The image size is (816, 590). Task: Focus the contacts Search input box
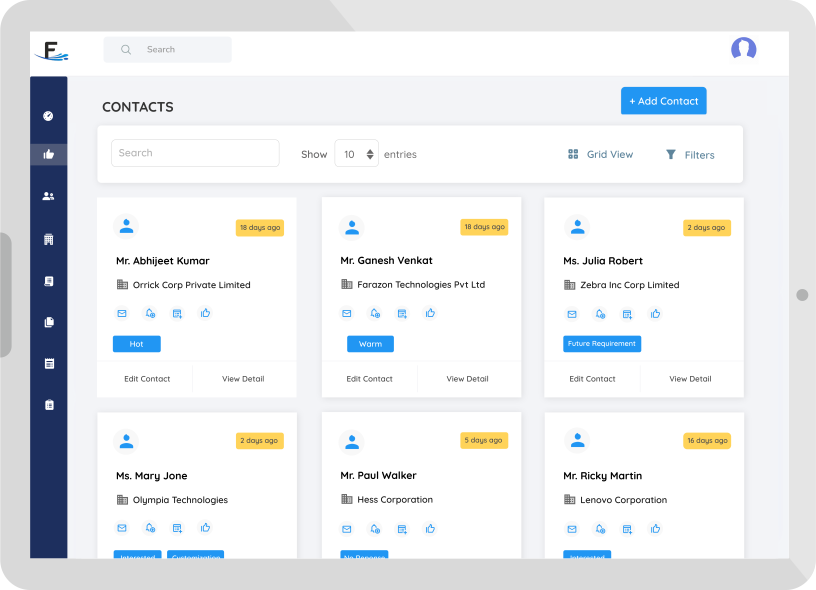tap(195, 153)
